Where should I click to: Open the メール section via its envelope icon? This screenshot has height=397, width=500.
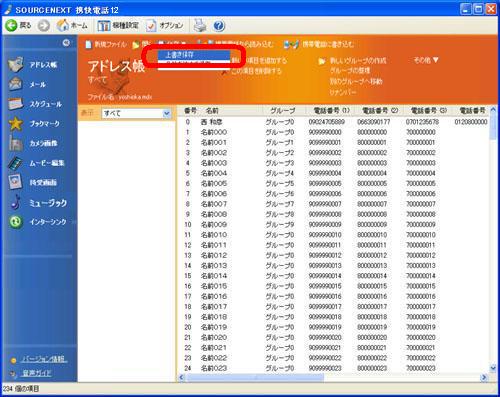coord(16,84)
